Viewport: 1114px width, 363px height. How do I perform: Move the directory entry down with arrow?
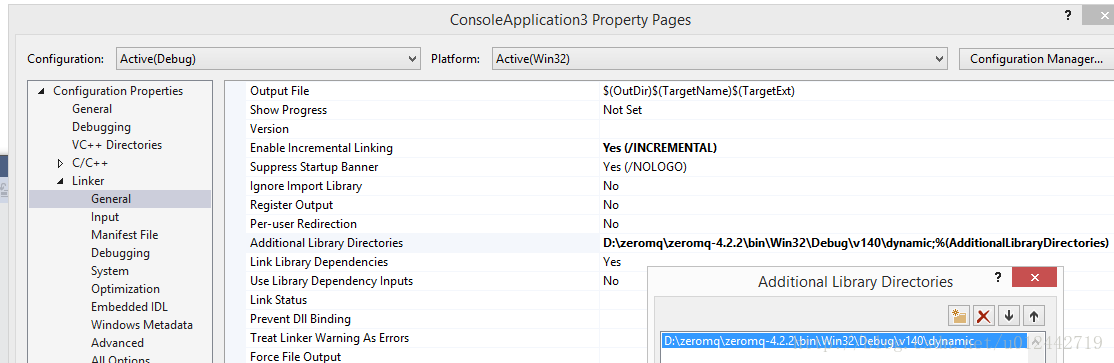1008,315
